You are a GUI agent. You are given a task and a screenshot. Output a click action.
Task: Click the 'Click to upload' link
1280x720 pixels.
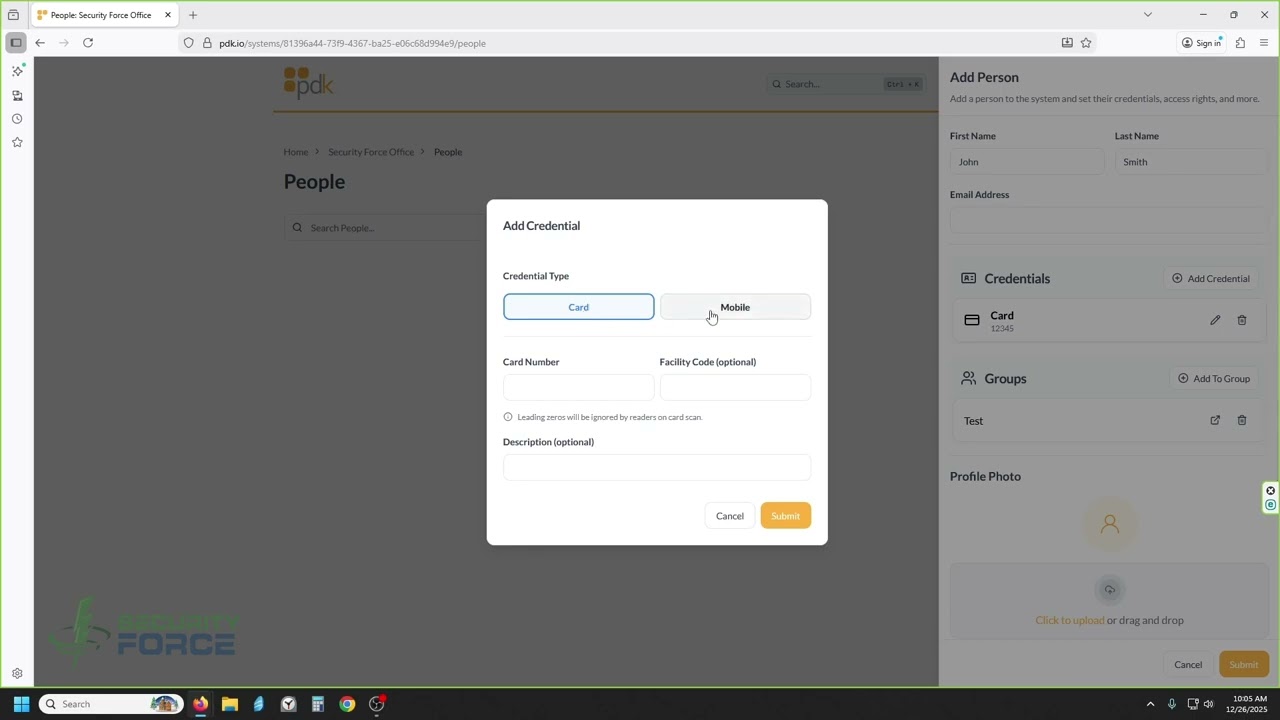(1070, 620)
